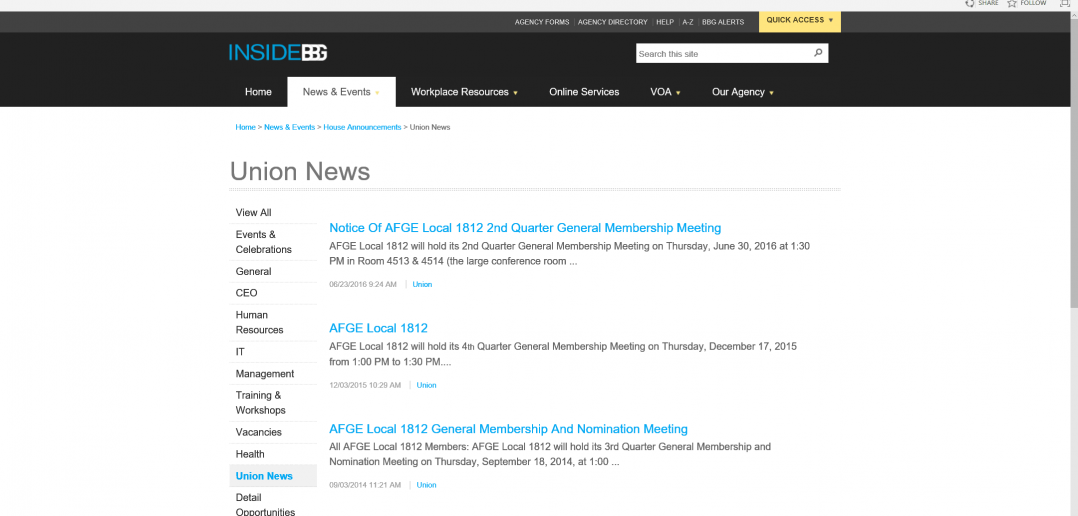Open Agency Forms link
The width and height of the screenshot is (1078, 516).
(x=542, y=22)
